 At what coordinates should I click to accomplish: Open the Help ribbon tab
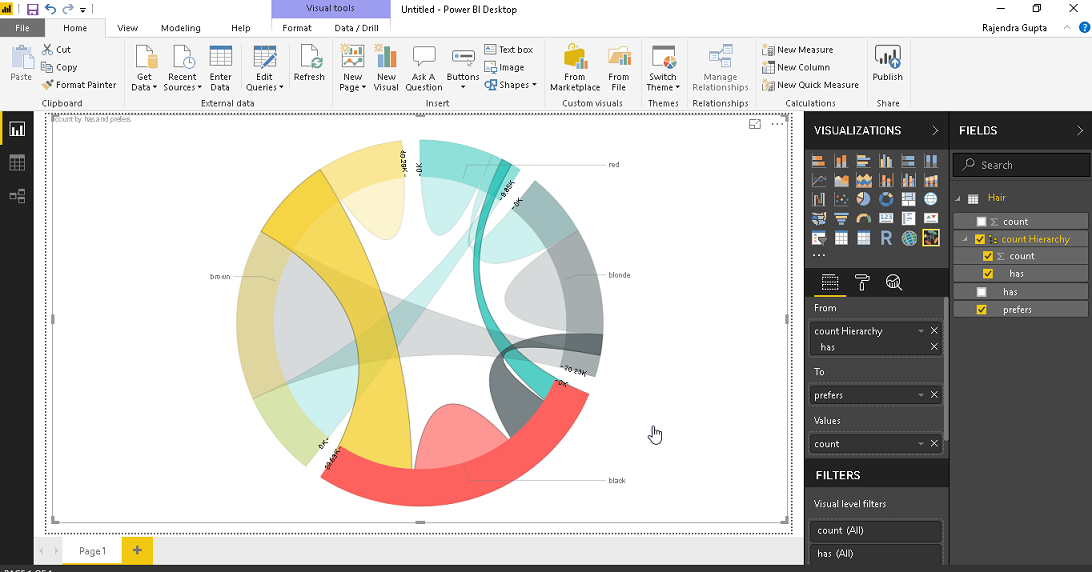(x=240, y=28)
